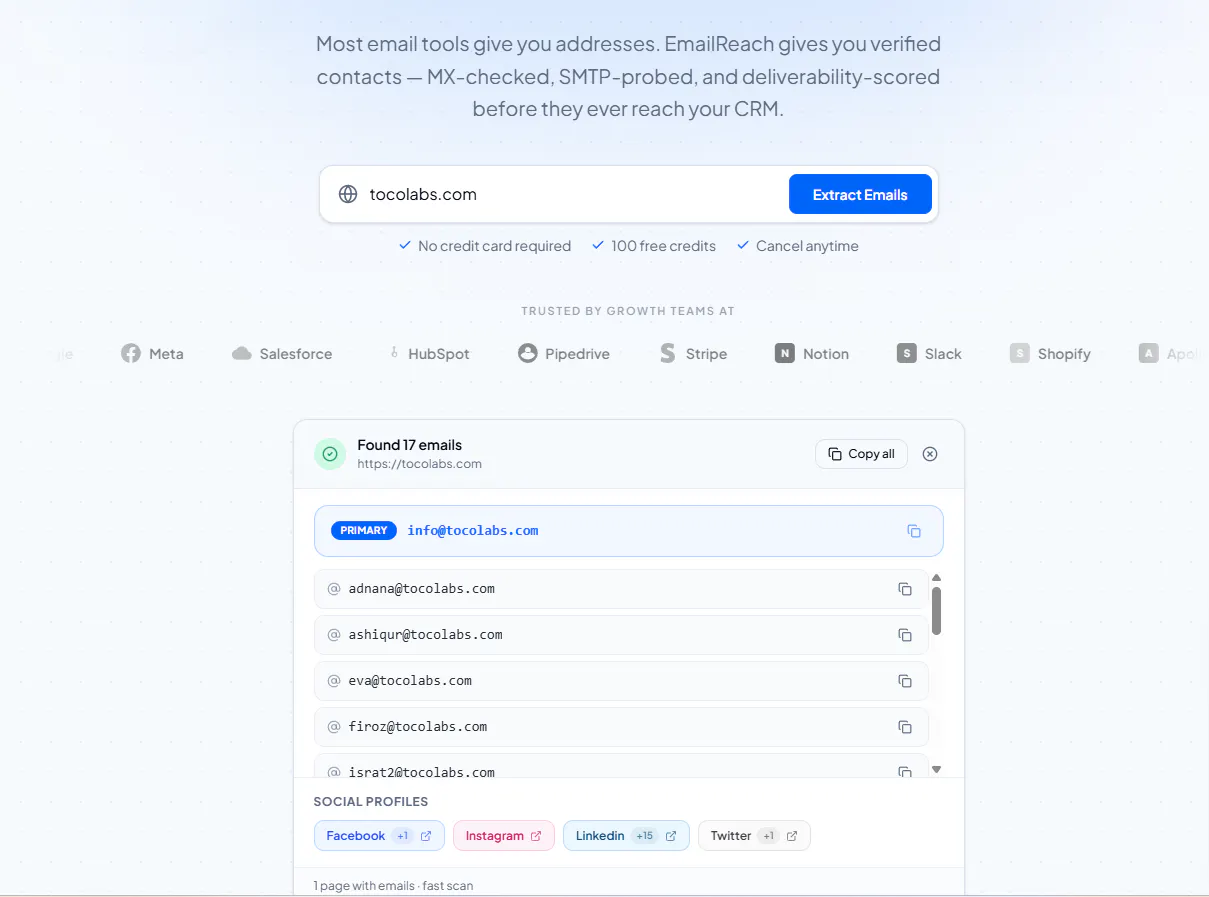Click the Copy all button
This screenshot has height=897, width=1209.
pyautogui.click(x=861, y=454)
